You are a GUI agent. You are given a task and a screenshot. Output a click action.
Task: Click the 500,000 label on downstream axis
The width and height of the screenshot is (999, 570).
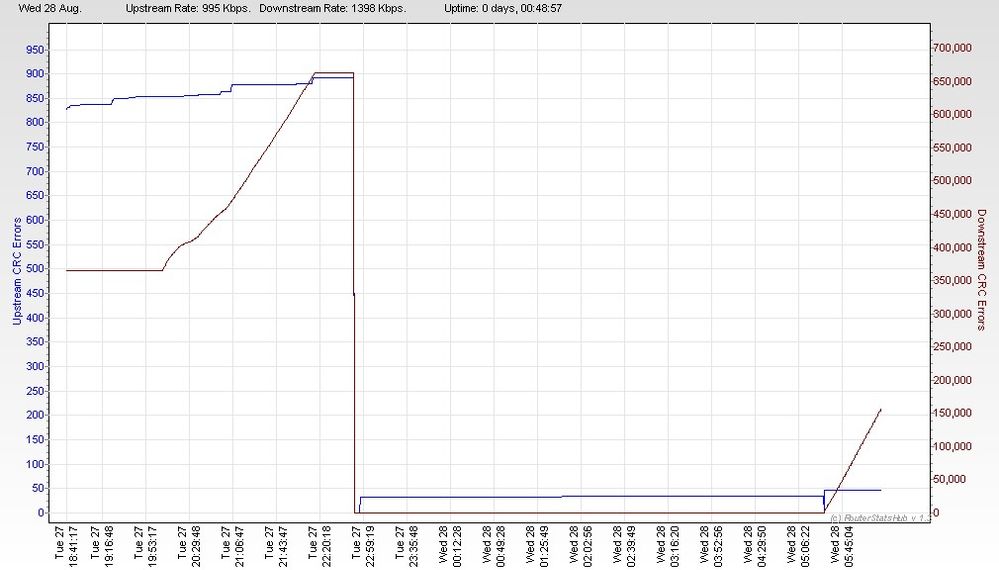(x=953, y=181)
